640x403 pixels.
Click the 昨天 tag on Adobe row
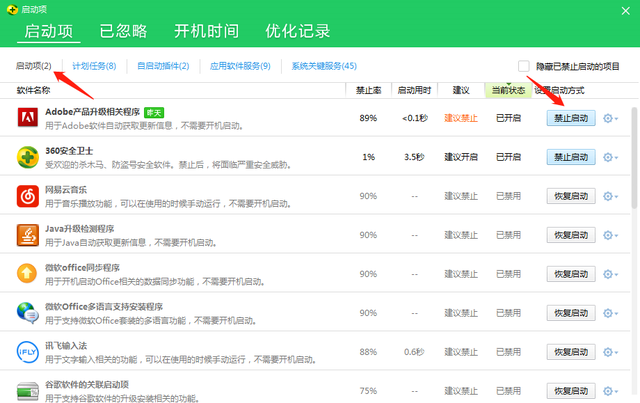(x=154, y=112)
